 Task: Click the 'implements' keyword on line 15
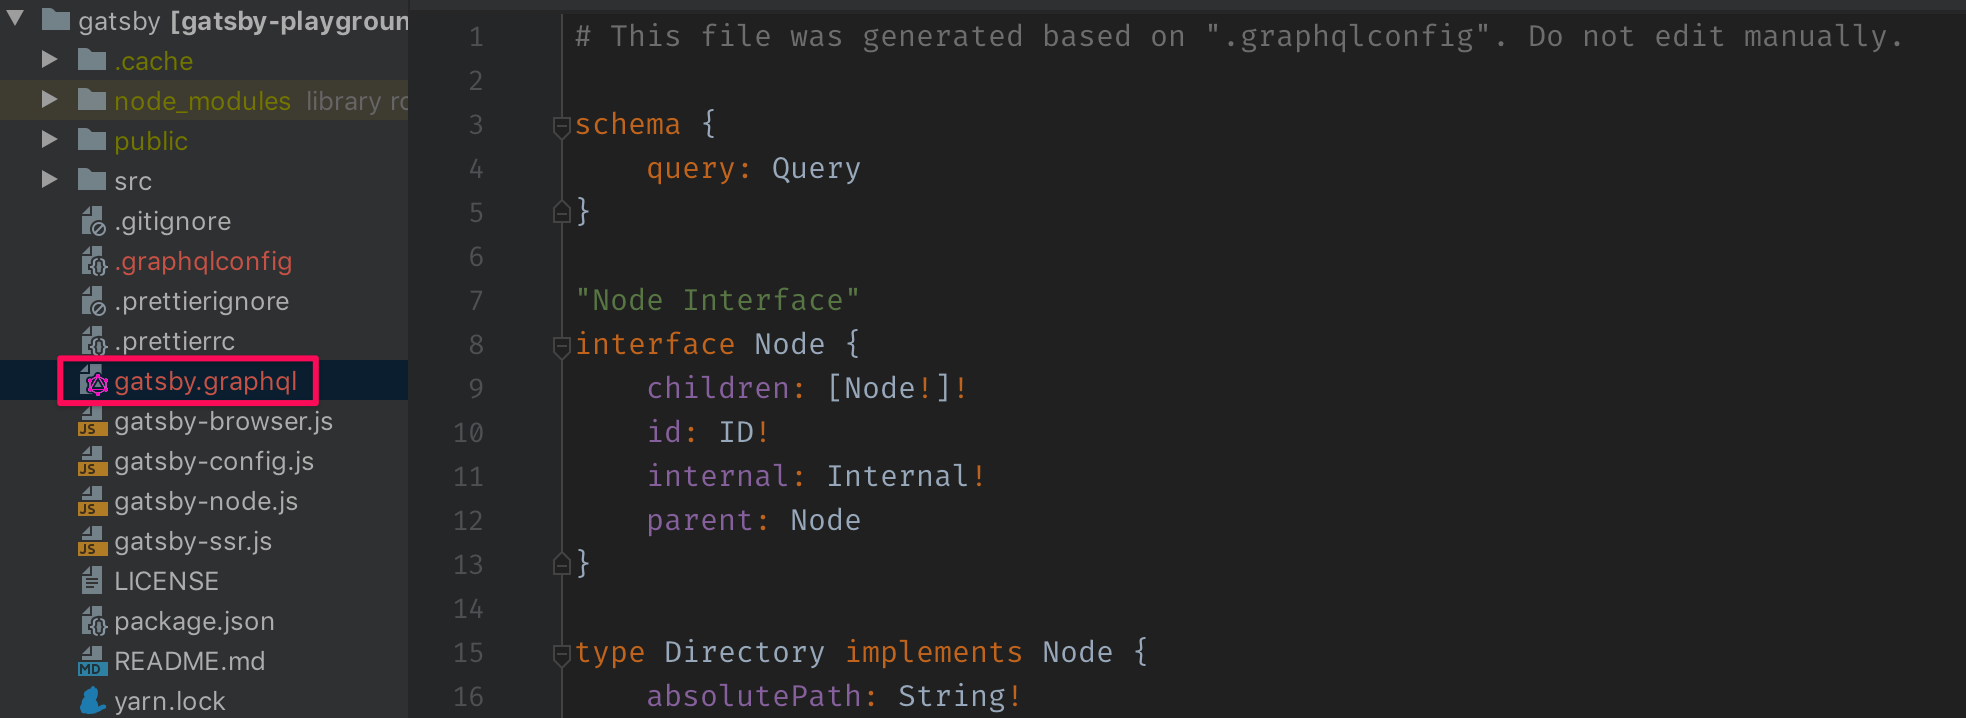pyautogui.click(x=934, y=653)
